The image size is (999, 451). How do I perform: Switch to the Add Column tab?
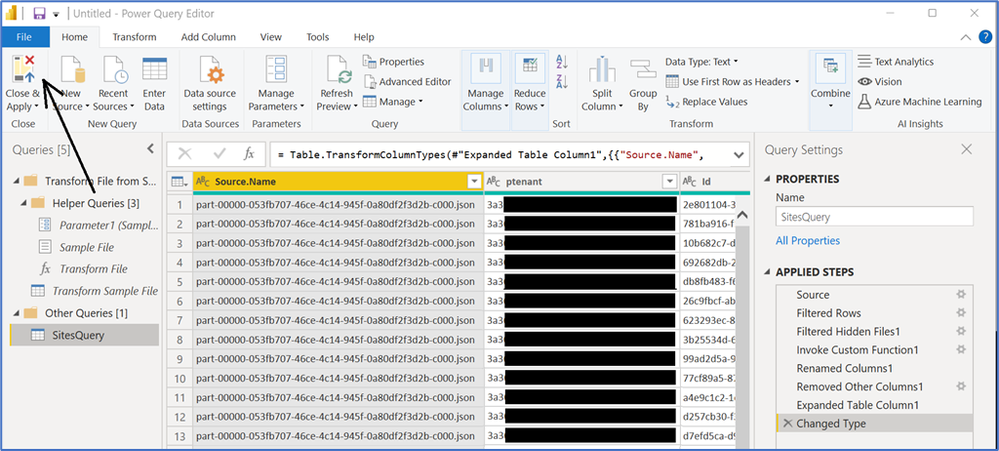[x=208, y=37]
